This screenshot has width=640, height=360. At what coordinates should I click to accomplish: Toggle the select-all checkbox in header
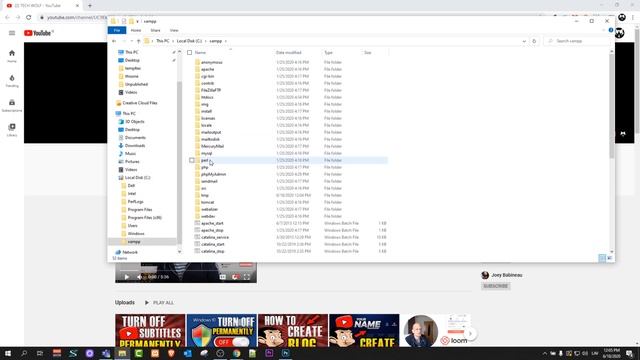(189, 53)
